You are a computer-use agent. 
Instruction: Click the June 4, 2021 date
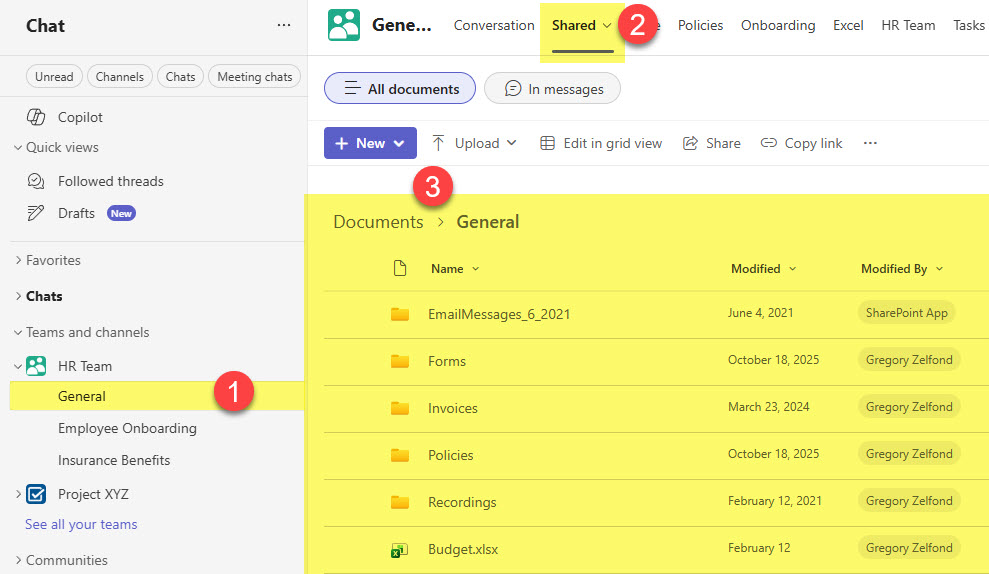pyautogui.click(x=760, y=313)
